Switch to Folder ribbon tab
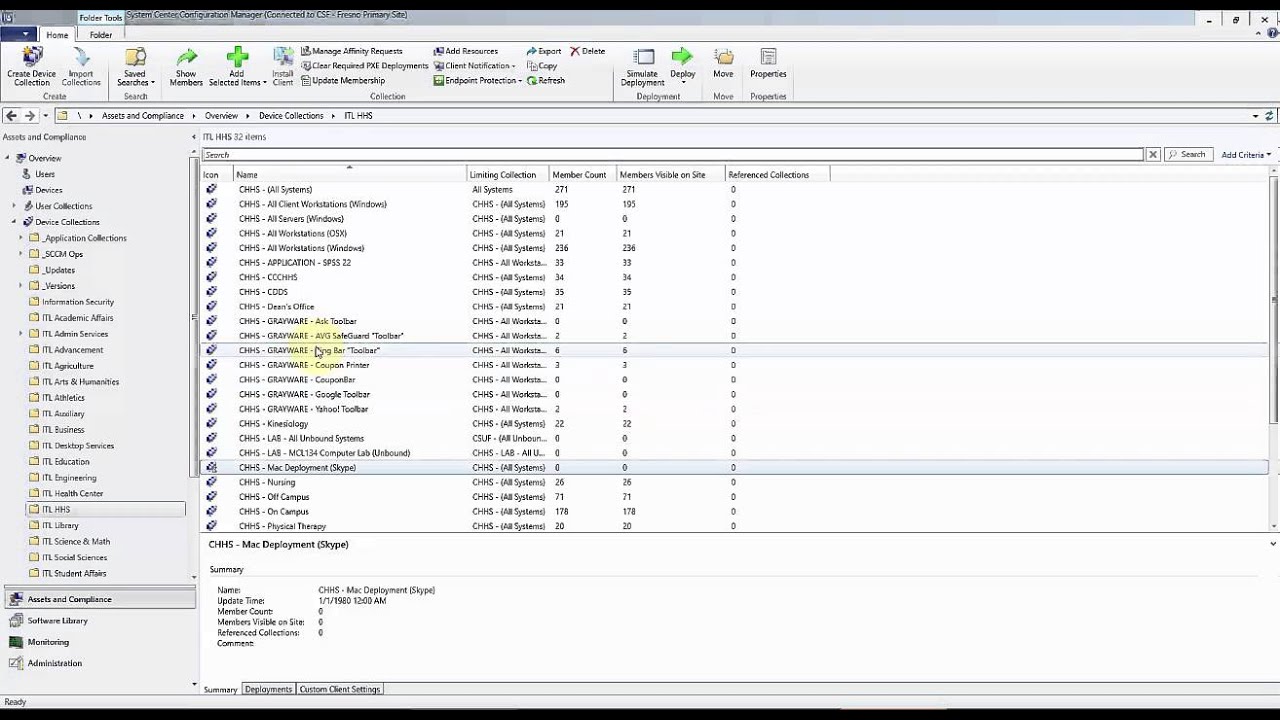 (101, 35)
